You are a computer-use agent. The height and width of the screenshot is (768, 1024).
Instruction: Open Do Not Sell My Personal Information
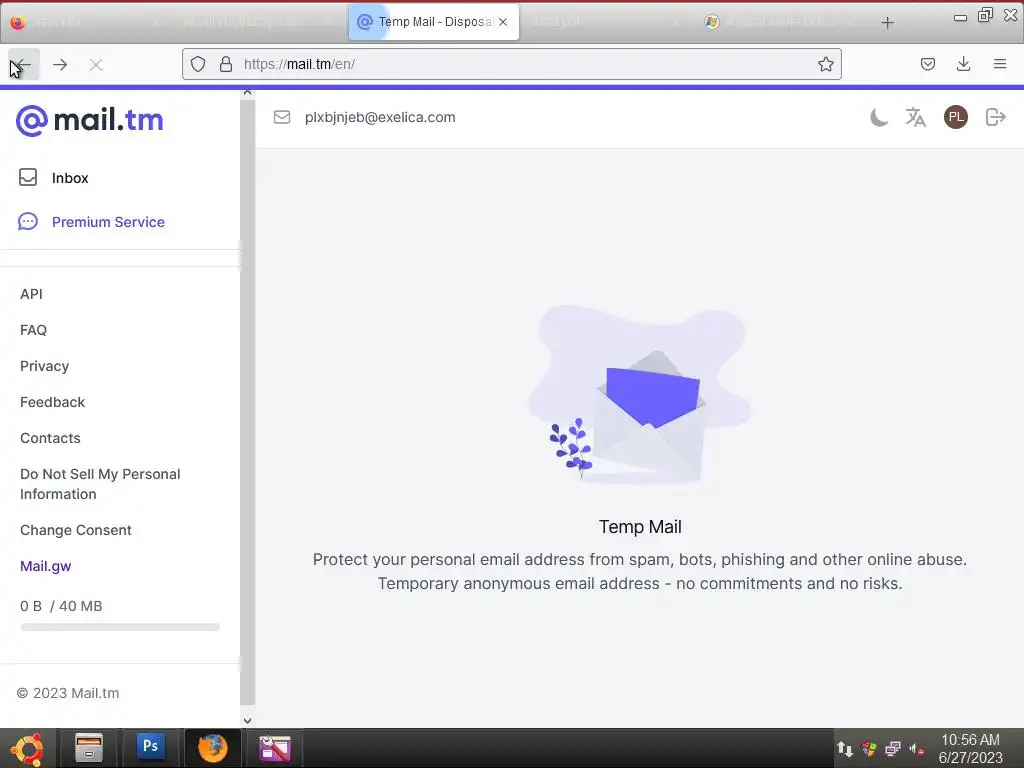coord(100,484)
